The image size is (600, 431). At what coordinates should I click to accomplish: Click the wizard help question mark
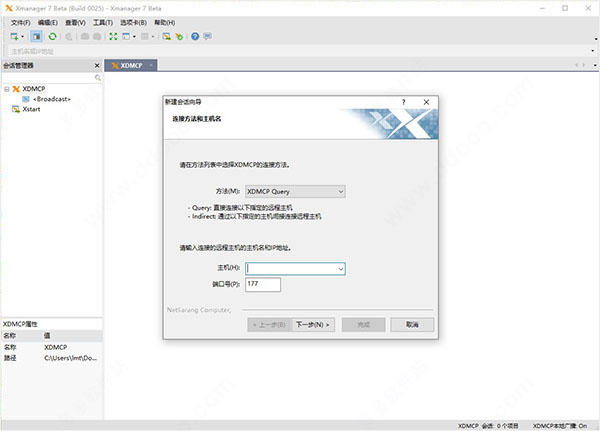(403, 102)
